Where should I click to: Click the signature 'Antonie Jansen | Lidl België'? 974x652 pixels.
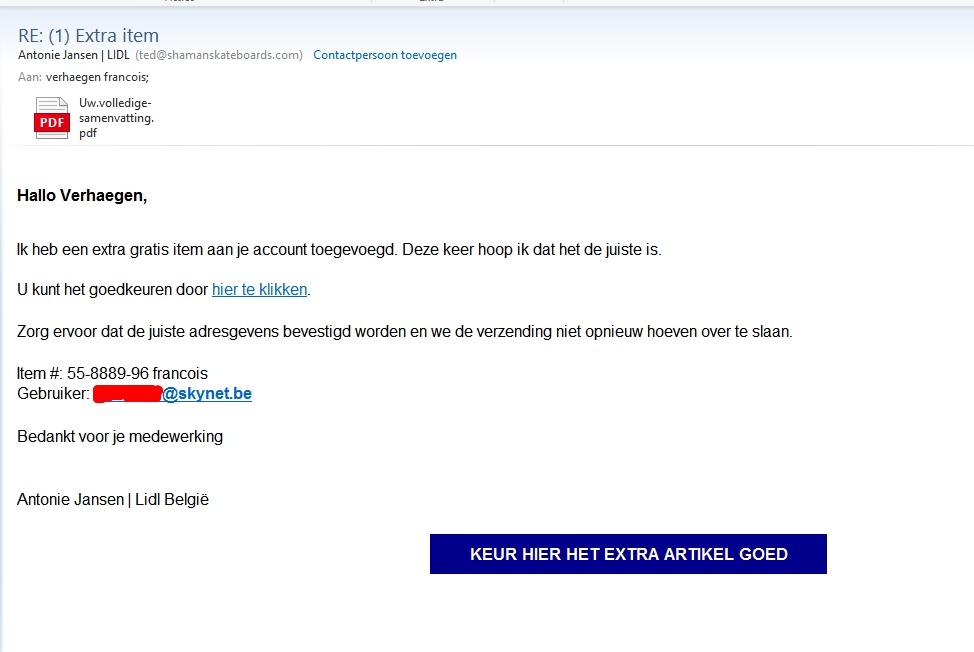pos(113,500)
